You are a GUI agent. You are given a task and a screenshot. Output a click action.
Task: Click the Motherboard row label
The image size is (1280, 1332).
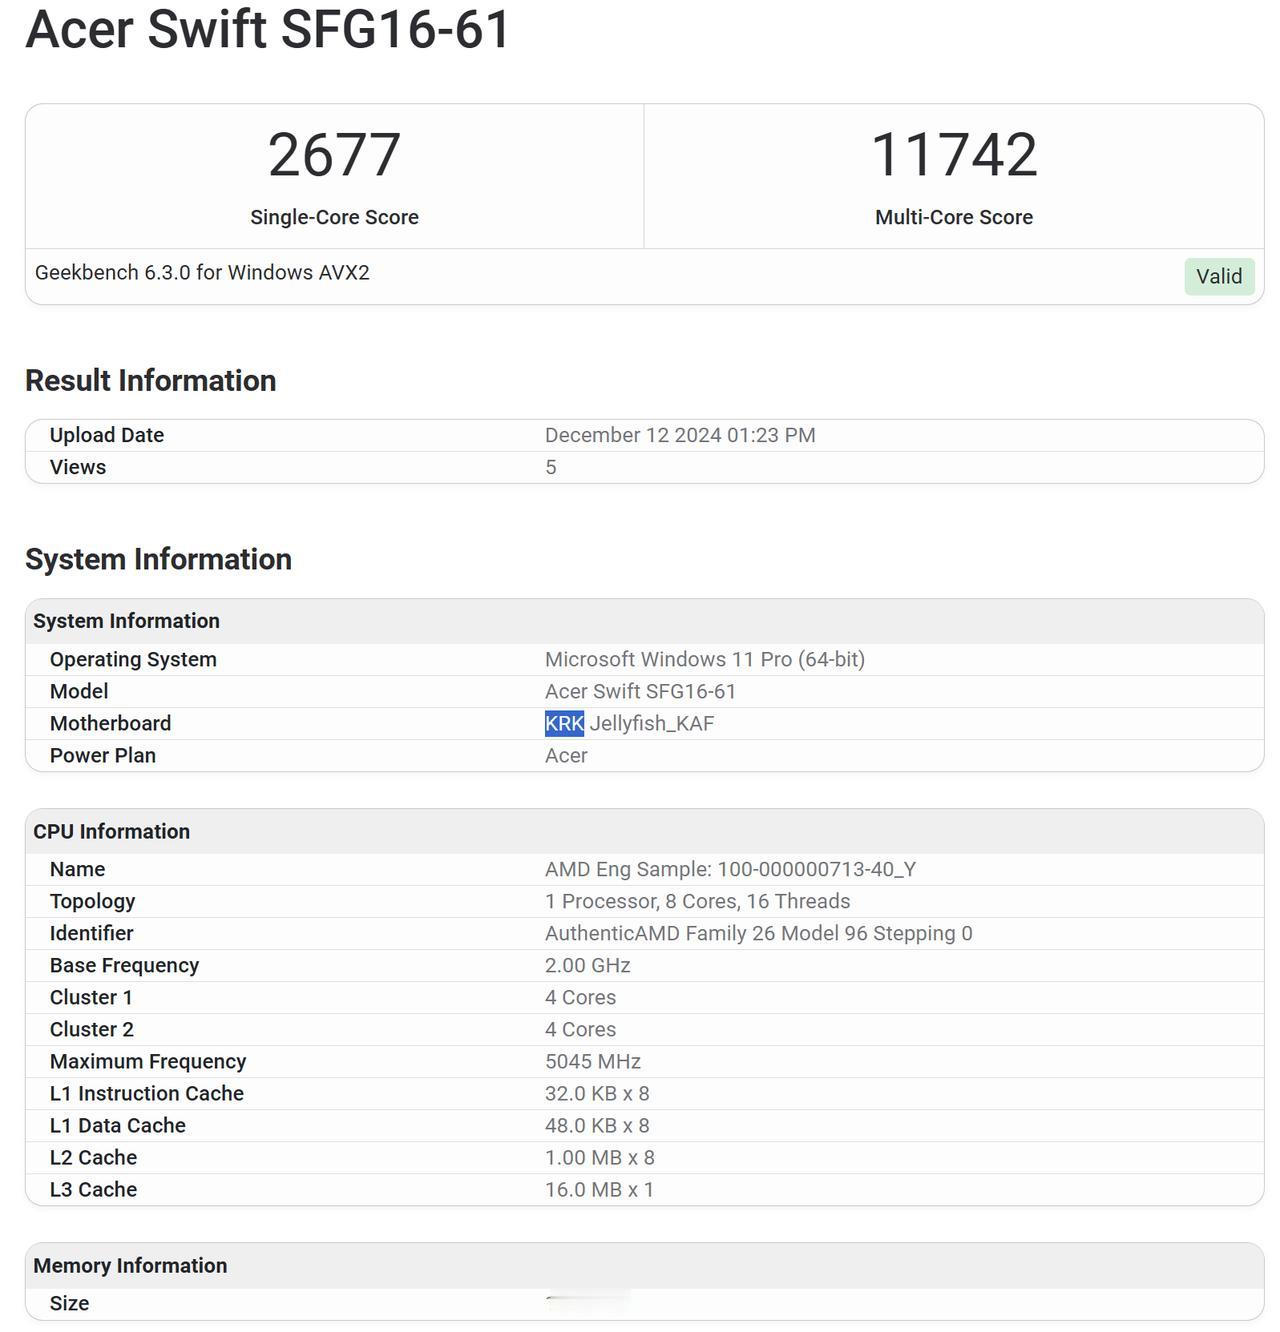(x=110, y=723)
